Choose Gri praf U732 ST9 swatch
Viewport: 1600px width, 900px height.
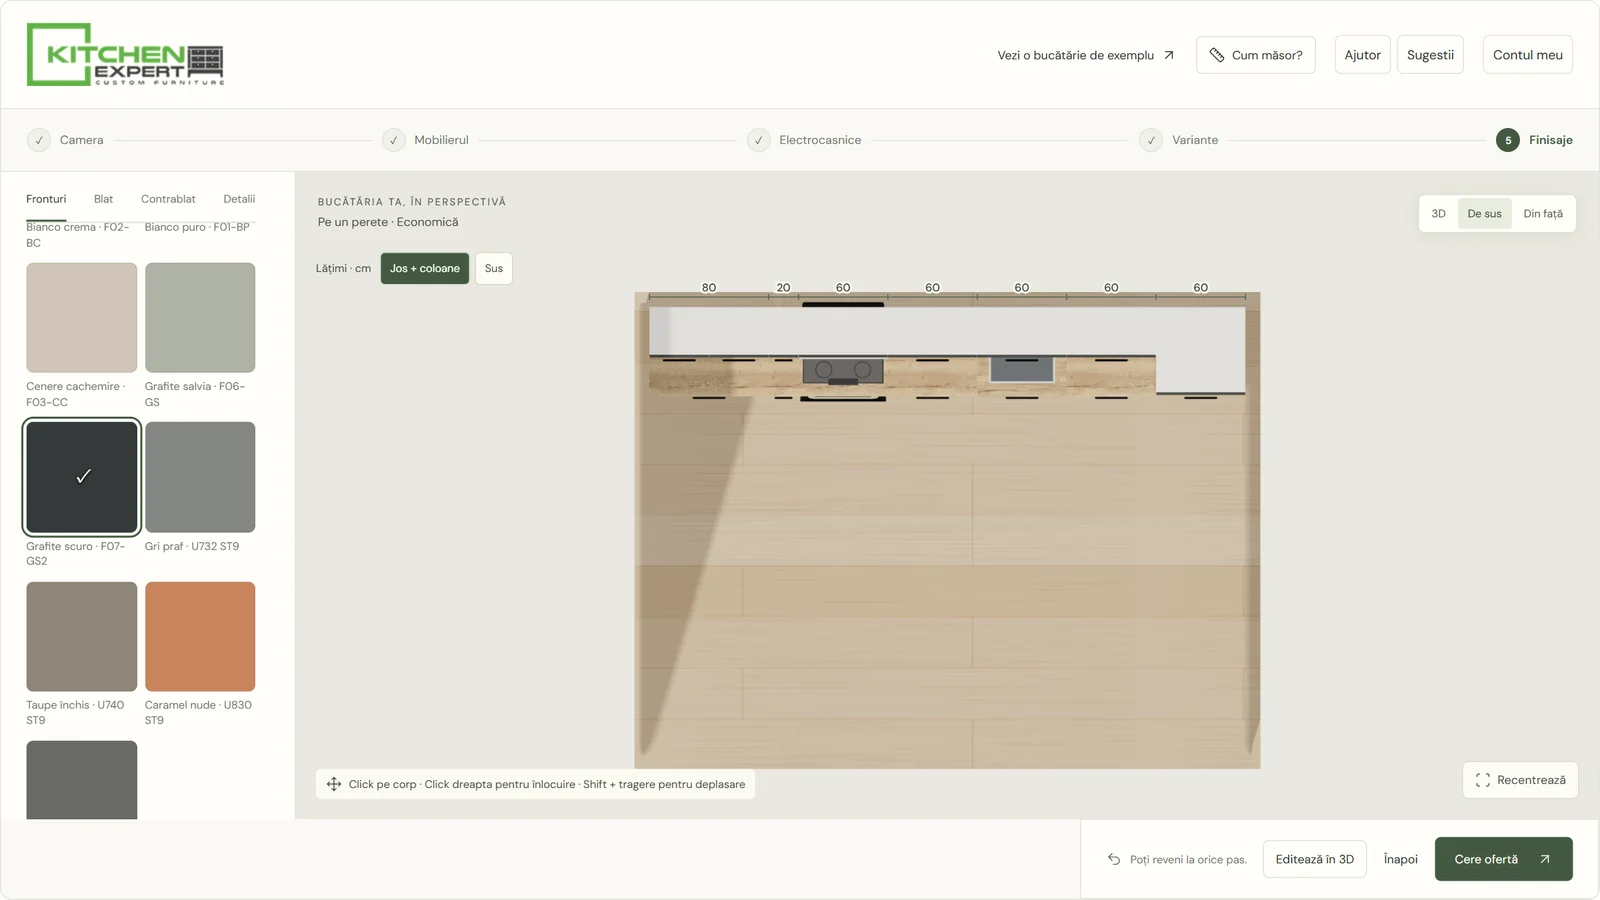200,477
